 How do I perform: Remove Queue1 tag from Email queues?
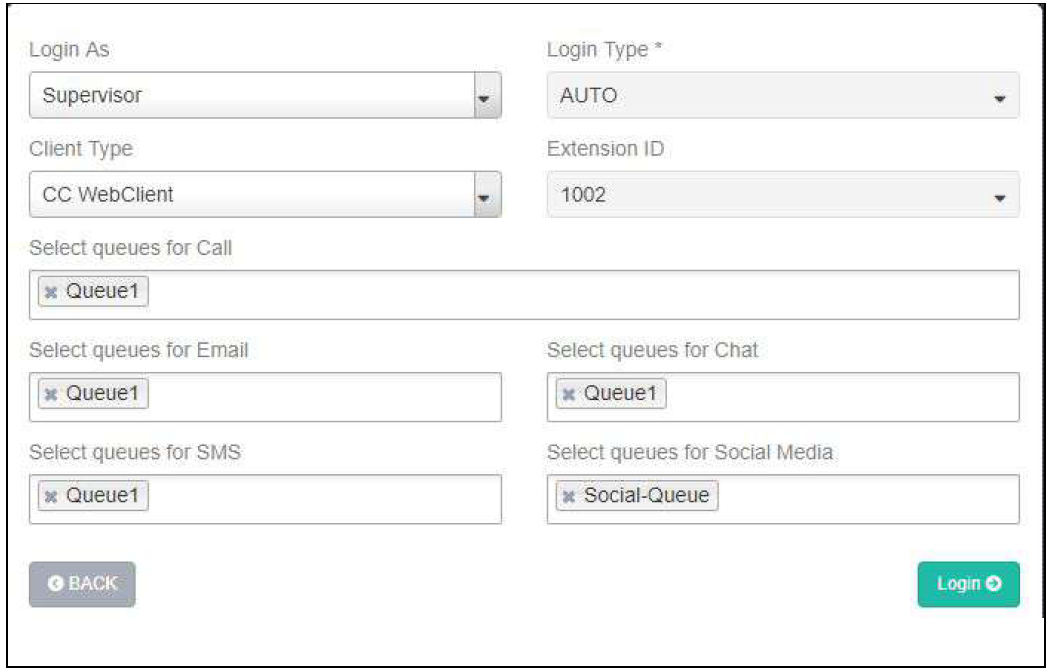click(51, 395)
